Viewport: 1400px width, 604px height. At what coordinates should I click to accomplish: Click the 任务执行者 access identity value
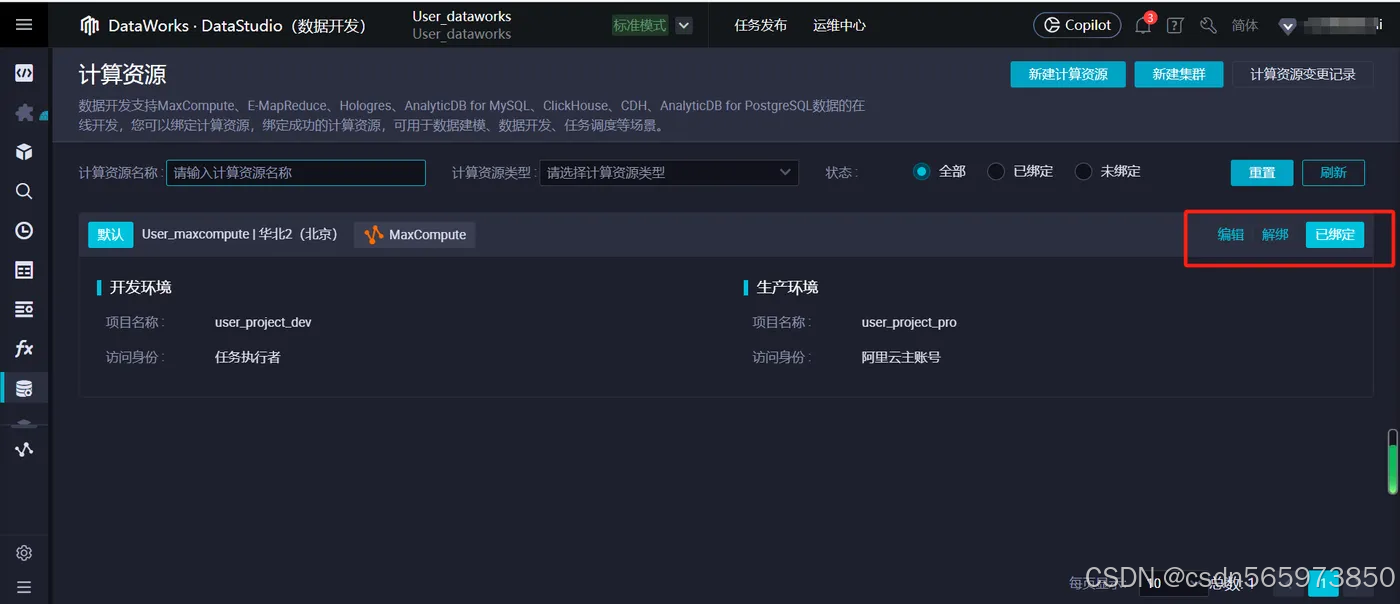coord(248,357)
